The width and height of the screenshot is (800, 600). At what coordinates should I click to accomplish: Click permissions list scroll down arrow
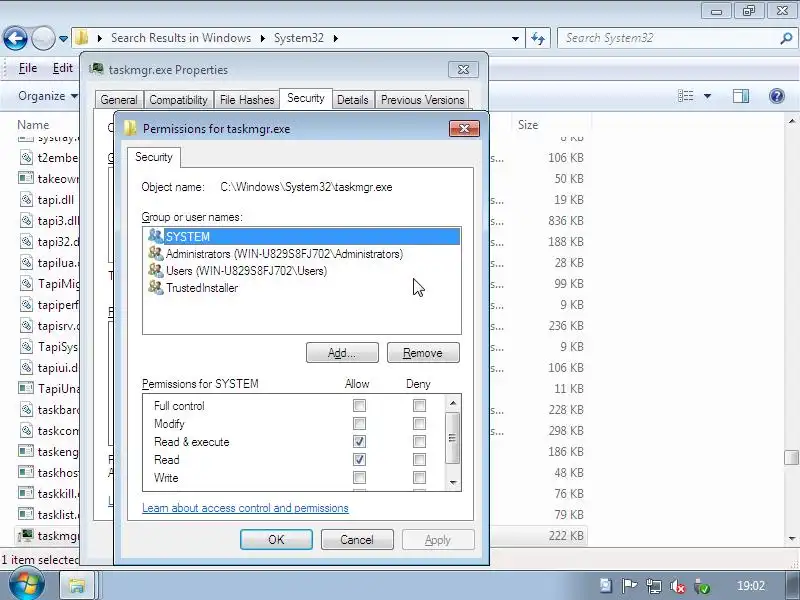pyautogui.click(x=453, y=483)
